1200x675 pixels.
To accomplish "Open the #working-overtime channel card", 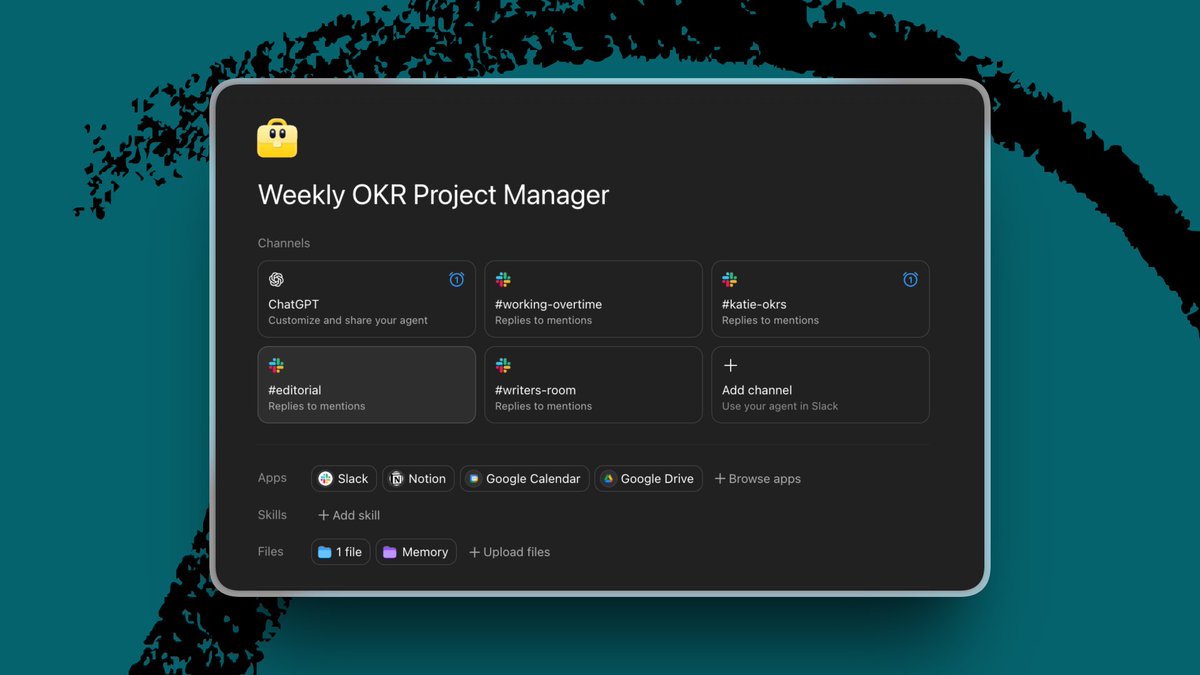I will click(593, 299).
